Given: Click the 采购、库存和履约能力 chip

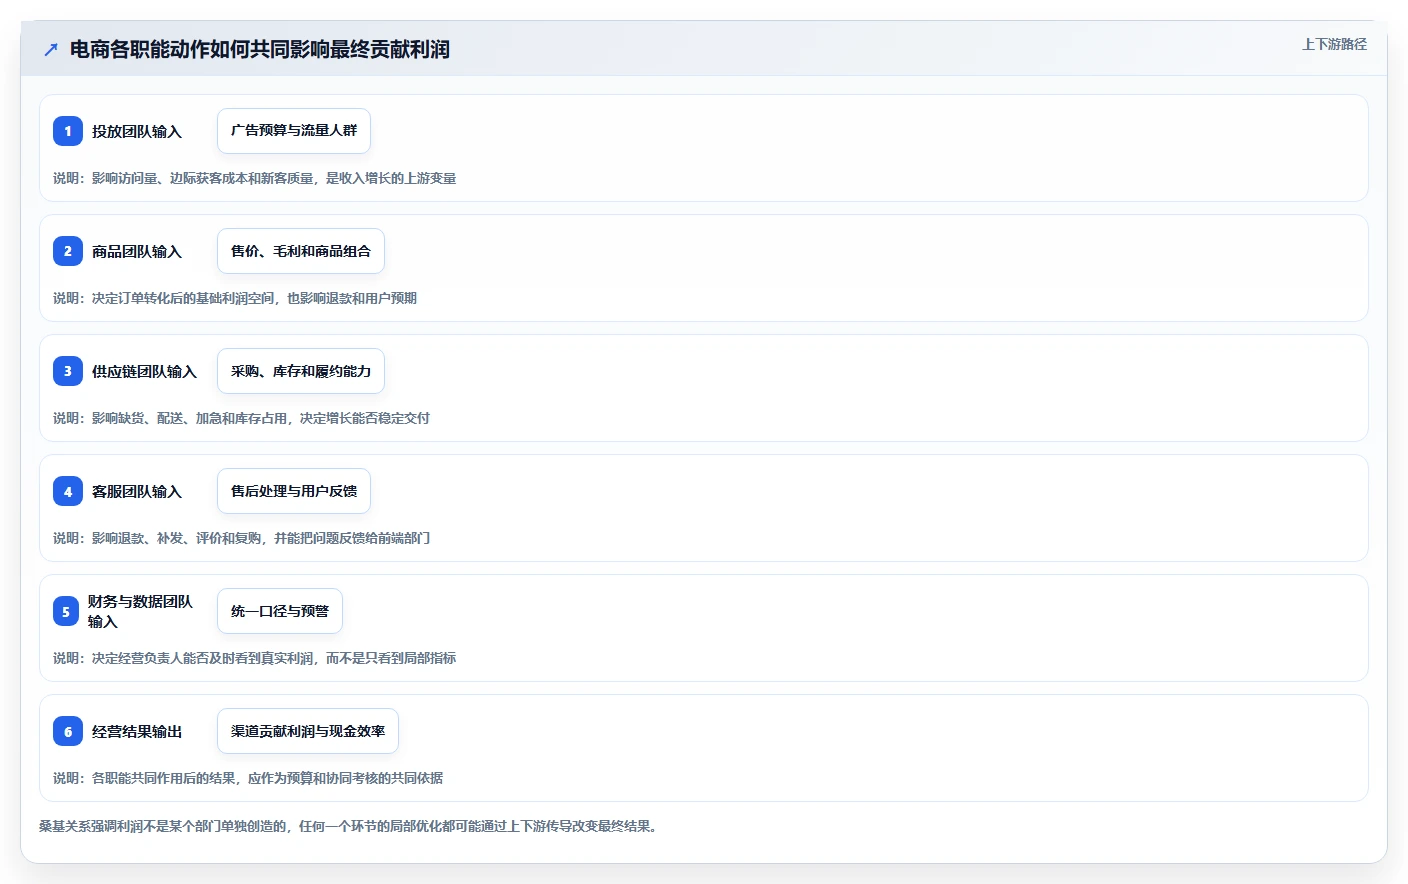Looking at the screenshot, I should coord(301,371).
